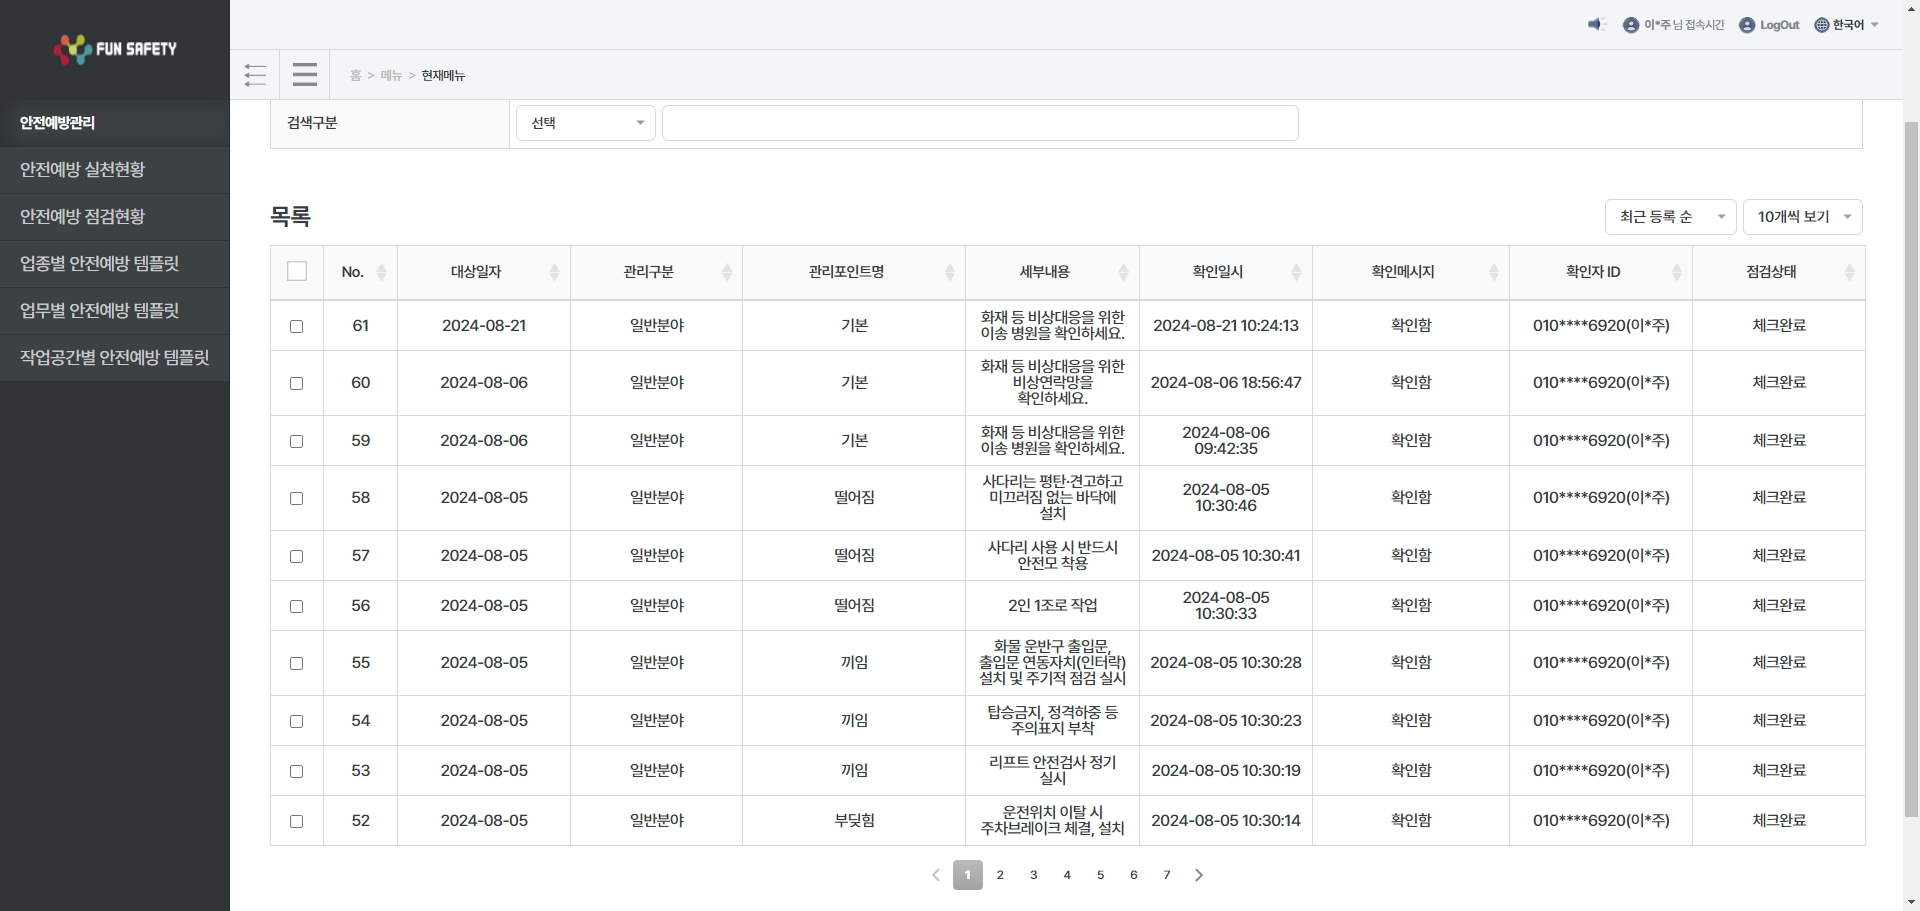The width and height of the screenshot is (1920, 911).
Task: Select the 안전예방관리 sidebar header
Action: [x=115, y=123]
